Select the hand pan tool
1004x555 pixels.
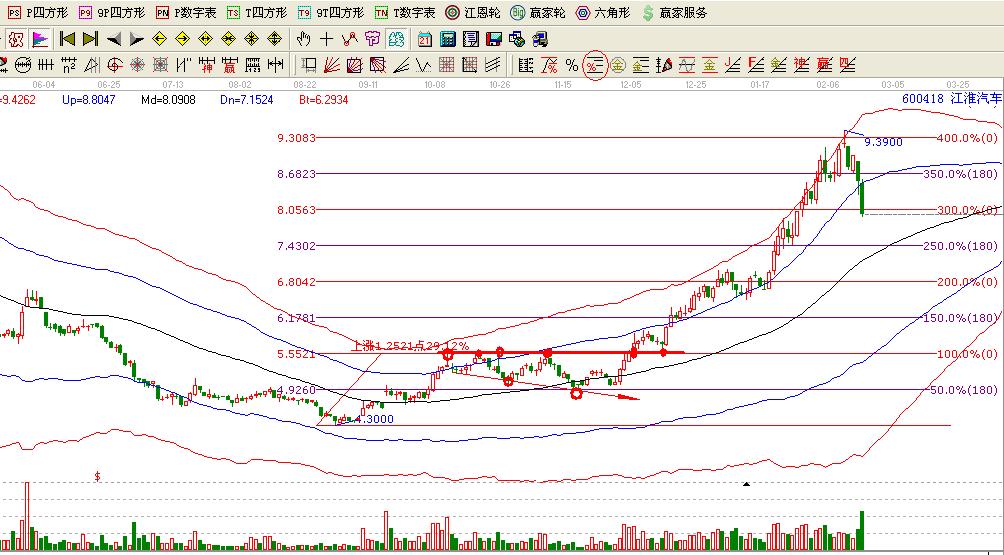(x=305, y=39)
